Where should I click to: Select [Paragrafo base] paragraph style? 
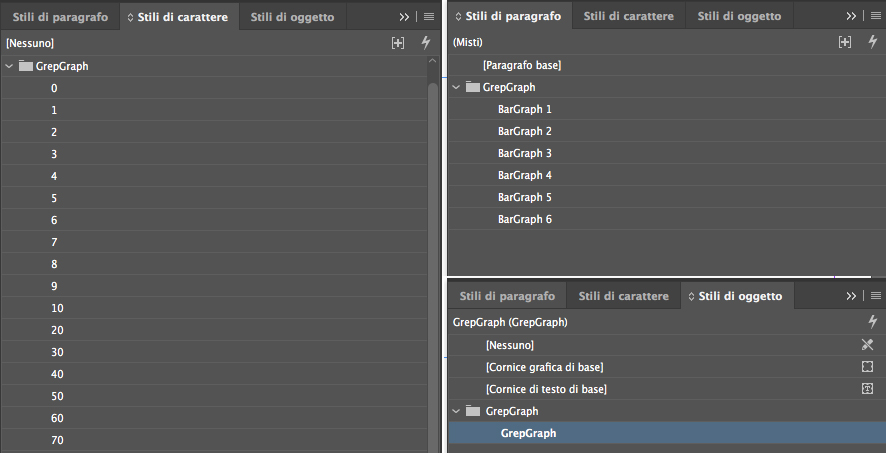tap(667, 66)
